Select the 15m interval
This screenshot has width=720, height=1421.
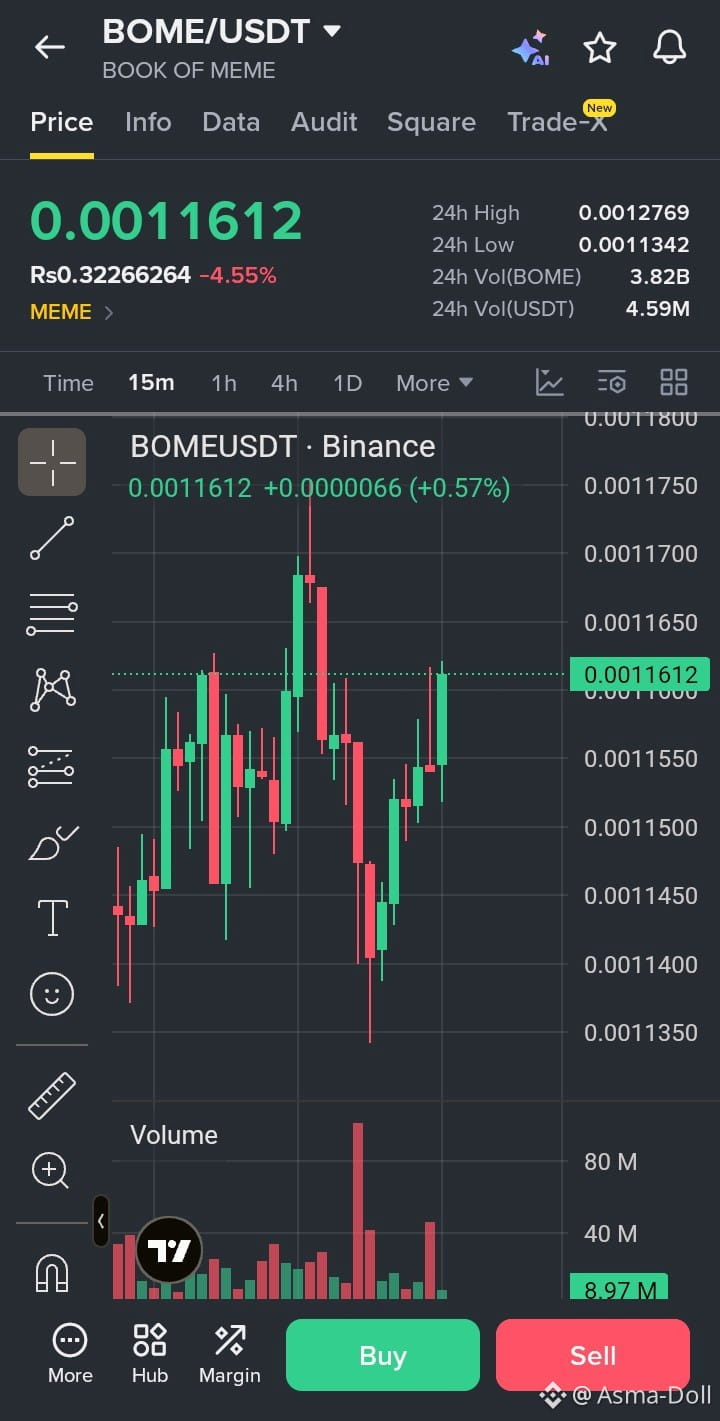tap(151, 383)
